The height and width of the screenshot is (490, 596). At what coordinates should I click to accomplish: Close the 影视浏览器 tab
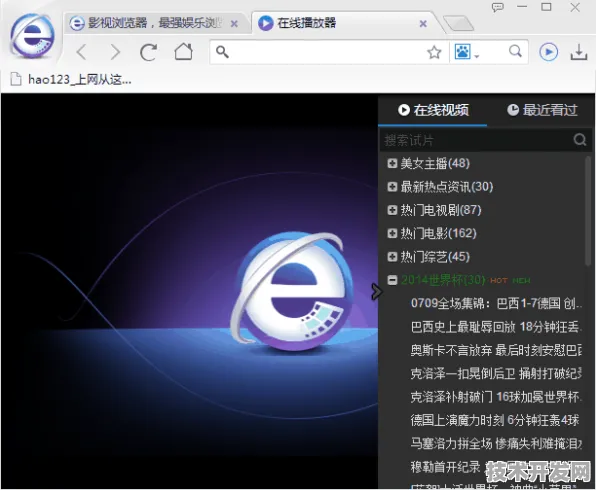[235, 24]
